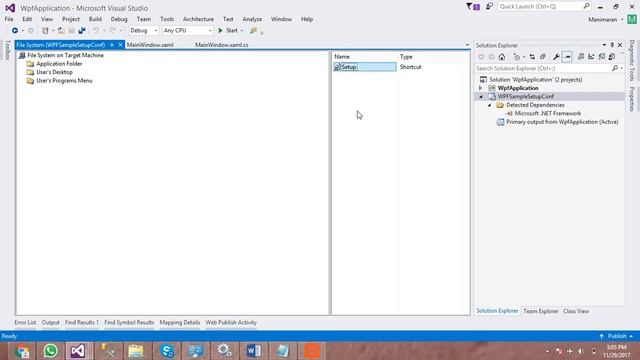The image size is (640, 360).
Task: Open File Types Editor icon in Solution Explorer
Action: pyautogui.click(x=602, y=57)
